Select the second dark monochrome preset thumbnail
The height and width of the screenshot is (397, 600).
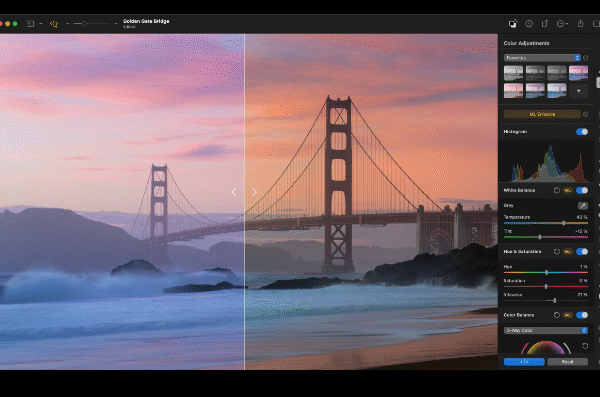click(535, 73)
